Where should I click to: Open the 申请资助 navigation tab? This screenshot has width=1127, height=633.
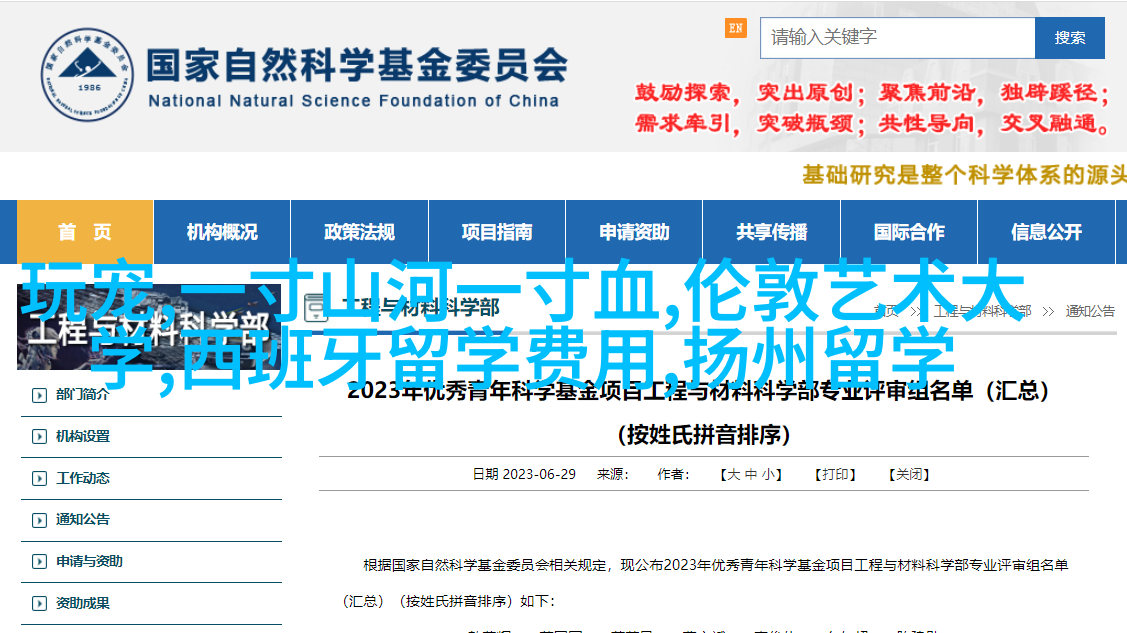[634, 232]
